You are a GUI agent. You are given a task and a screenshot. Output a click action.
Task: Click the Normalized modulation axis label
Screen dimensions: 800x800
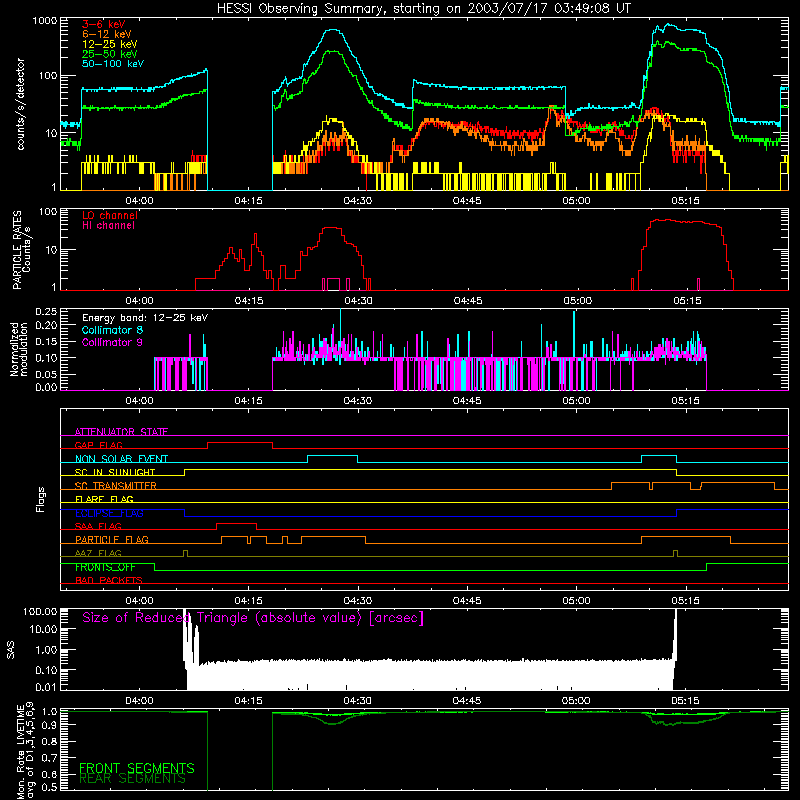[x=19, y=349]
